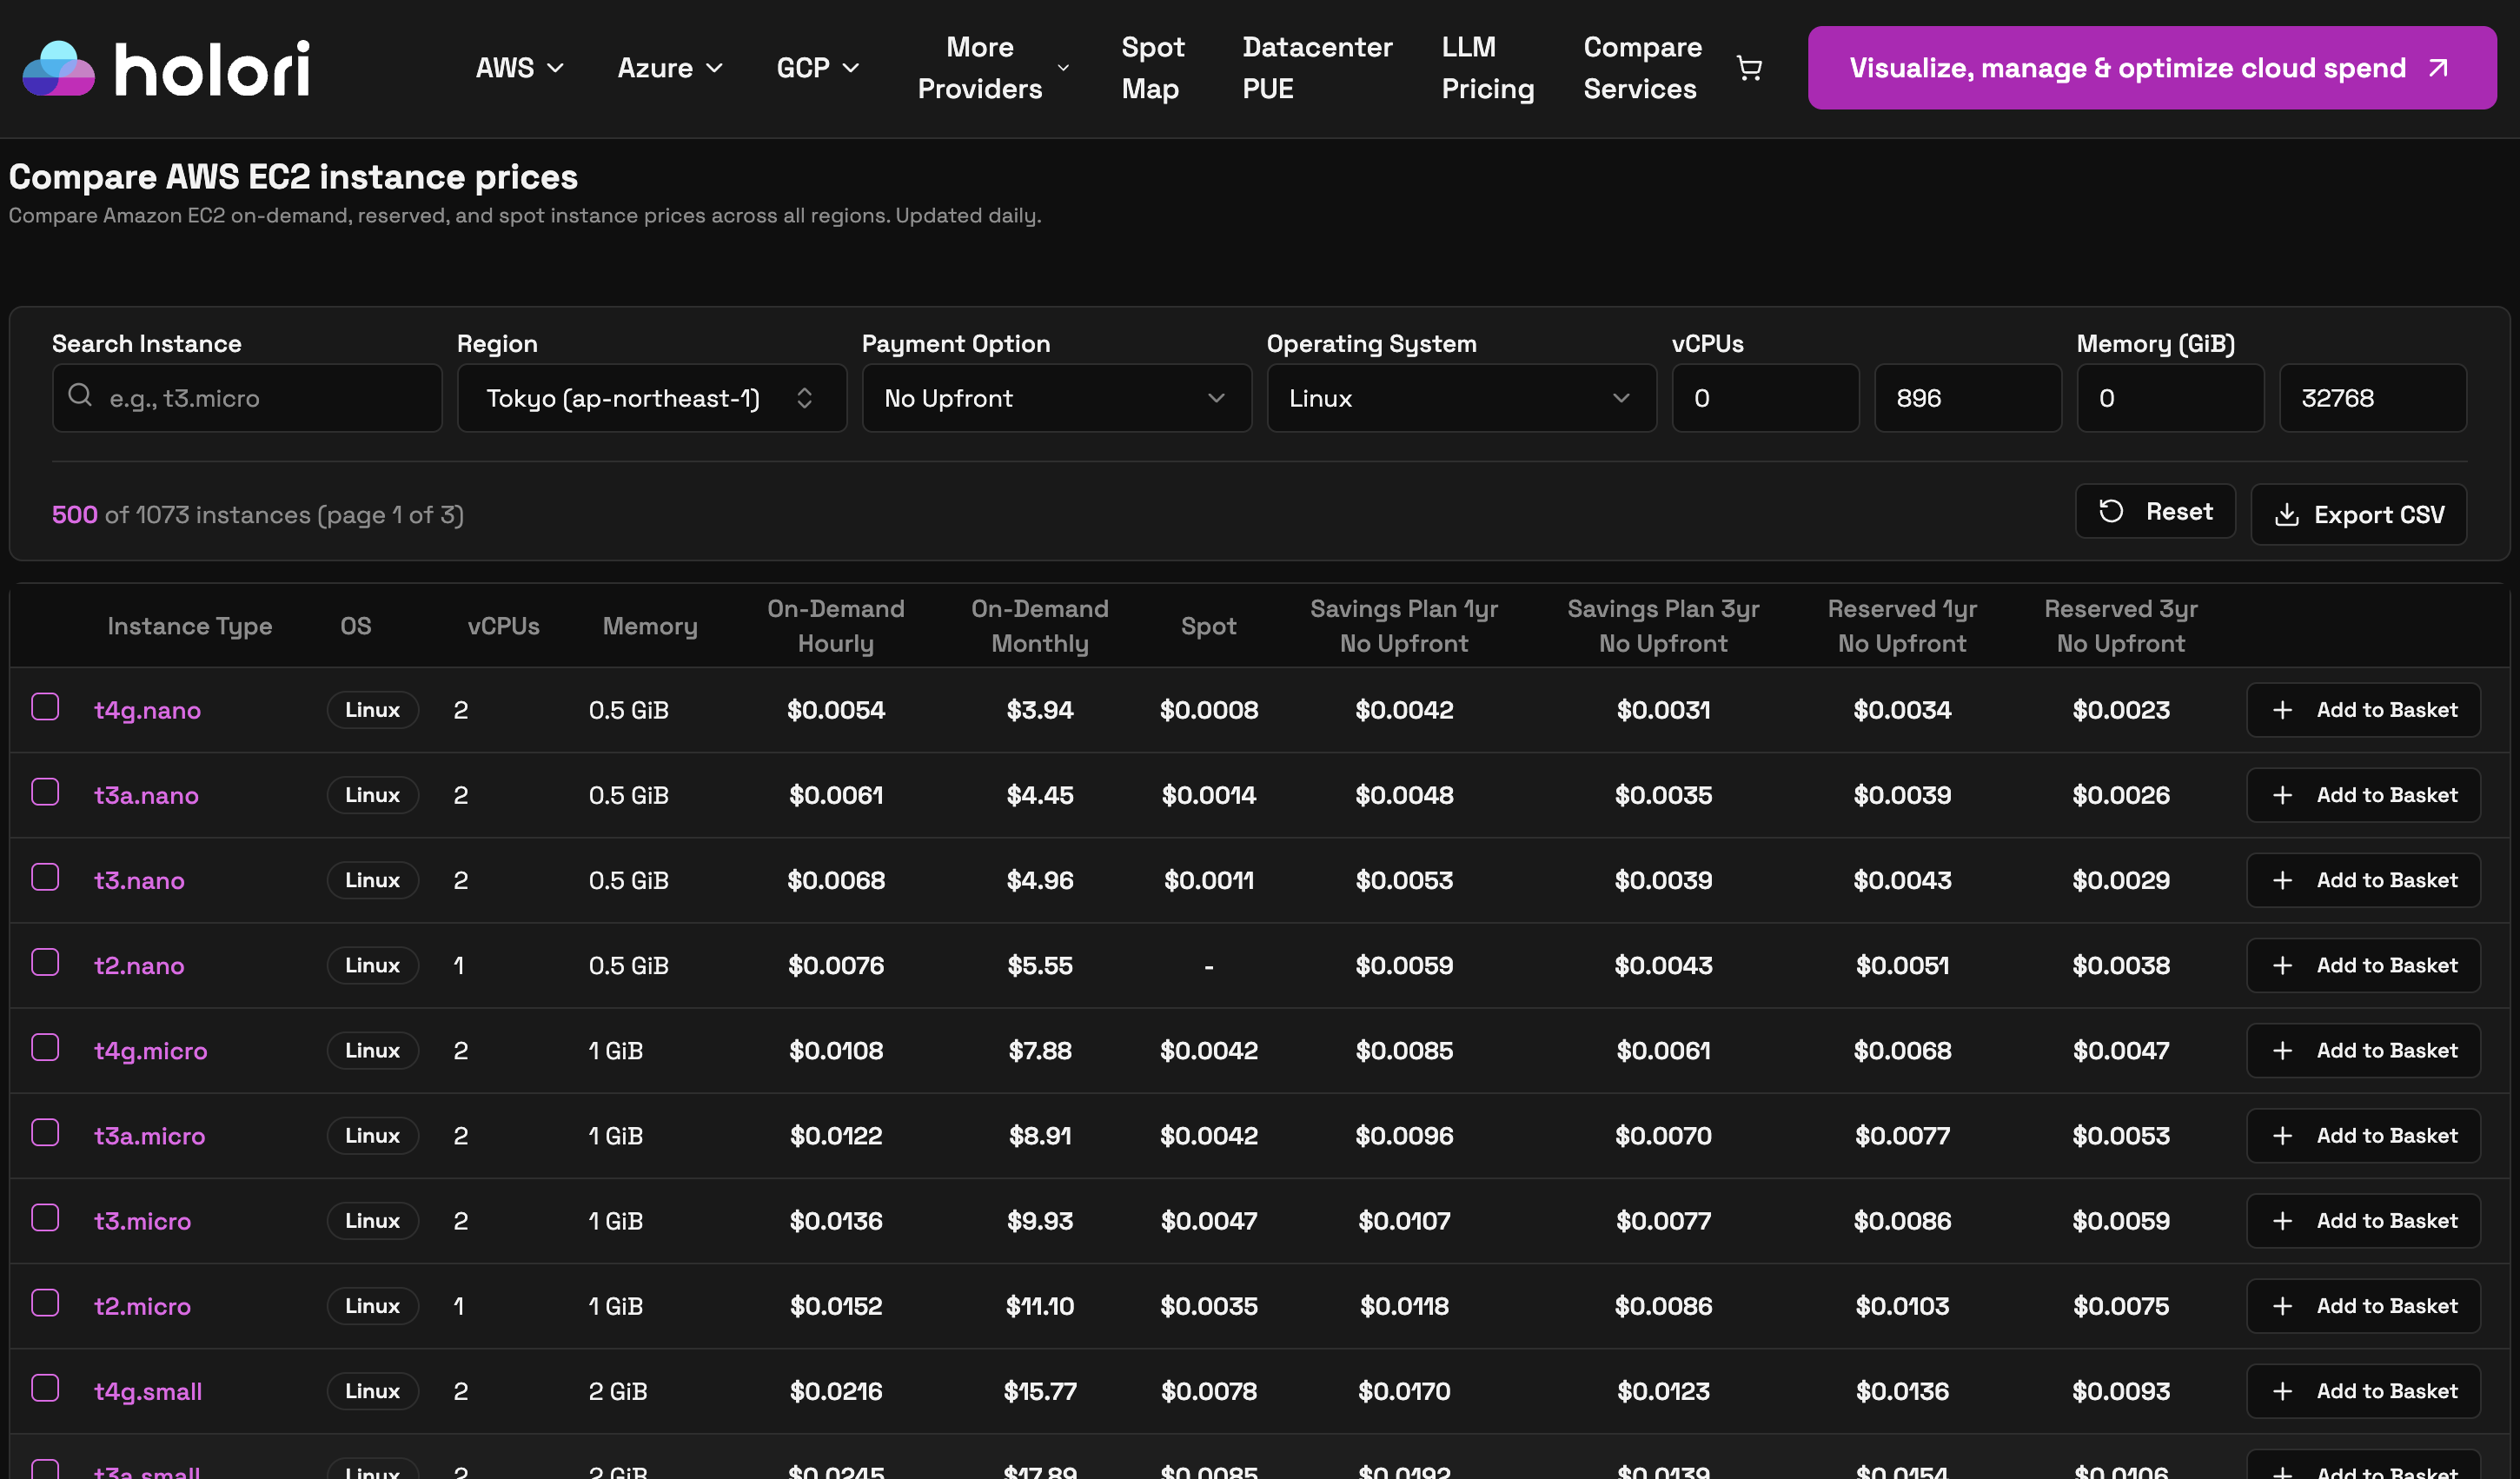Click the plus icon in t2.micro row

2282,1306
